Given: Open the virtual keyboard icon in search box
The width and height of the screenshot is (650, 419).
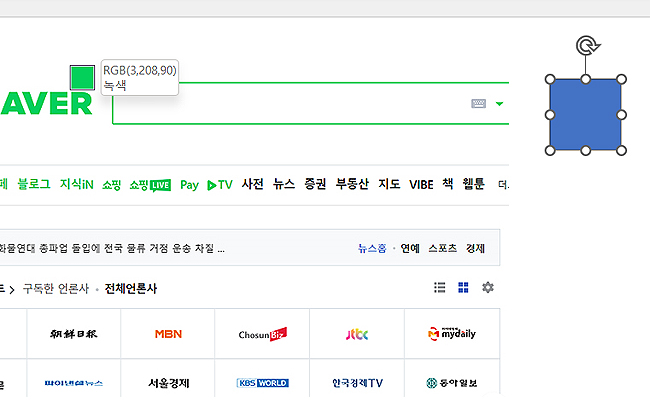Looking at the screenshot, I should [478, 103].
